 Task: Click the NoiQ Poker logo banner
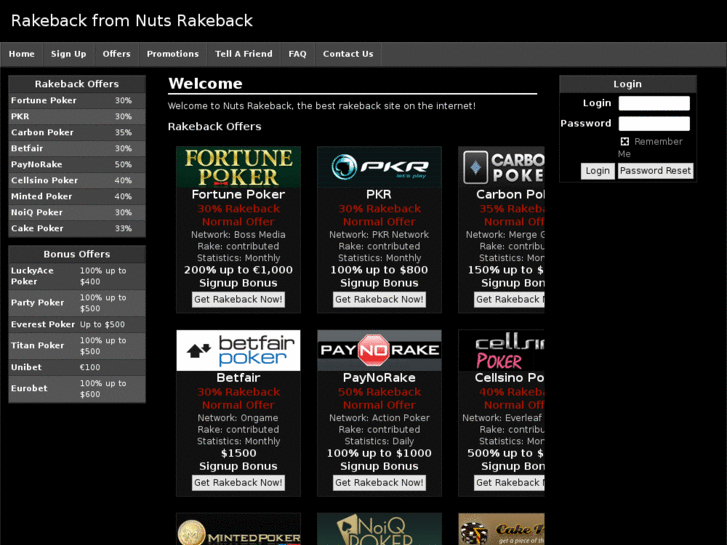point(379,529)
